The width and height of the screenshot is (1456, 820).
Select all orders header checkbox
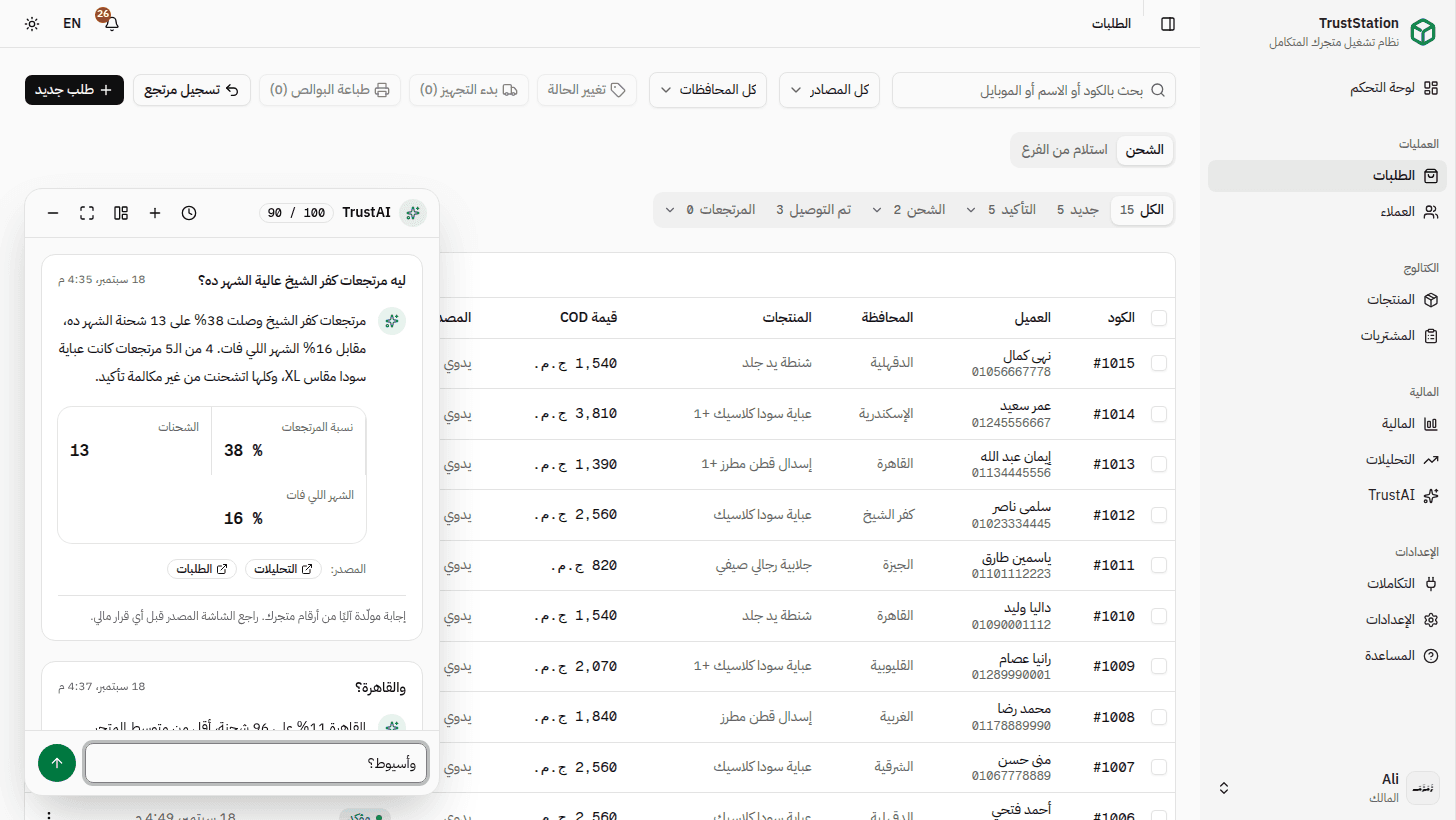click(1159, 318)
